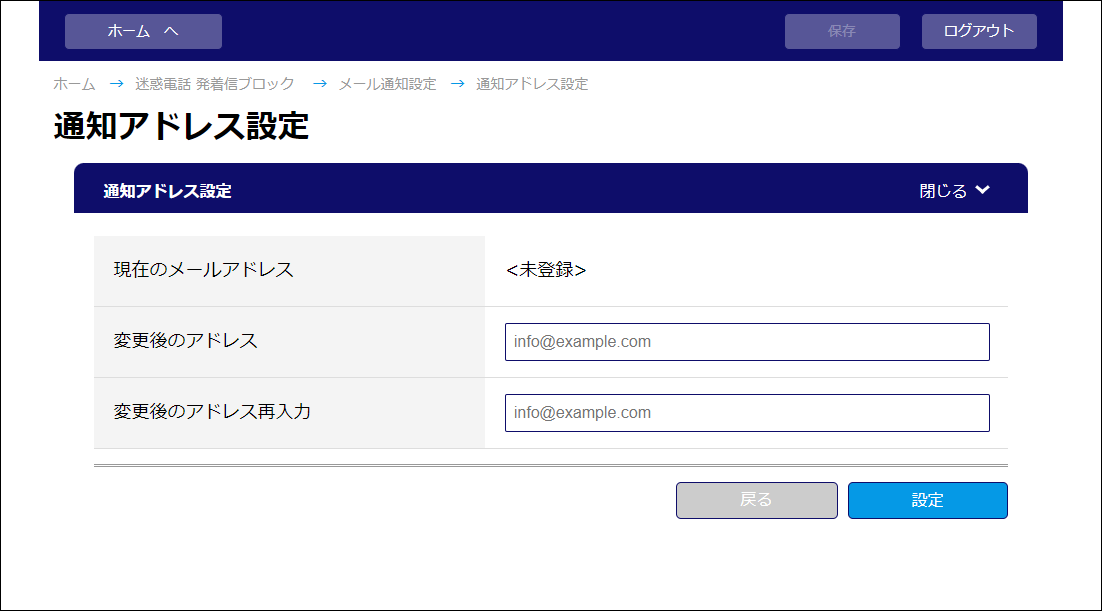Screen dimensions: 1102x611
Task: Click the 現在のメールアドレス row label
Action: [203, 270]
